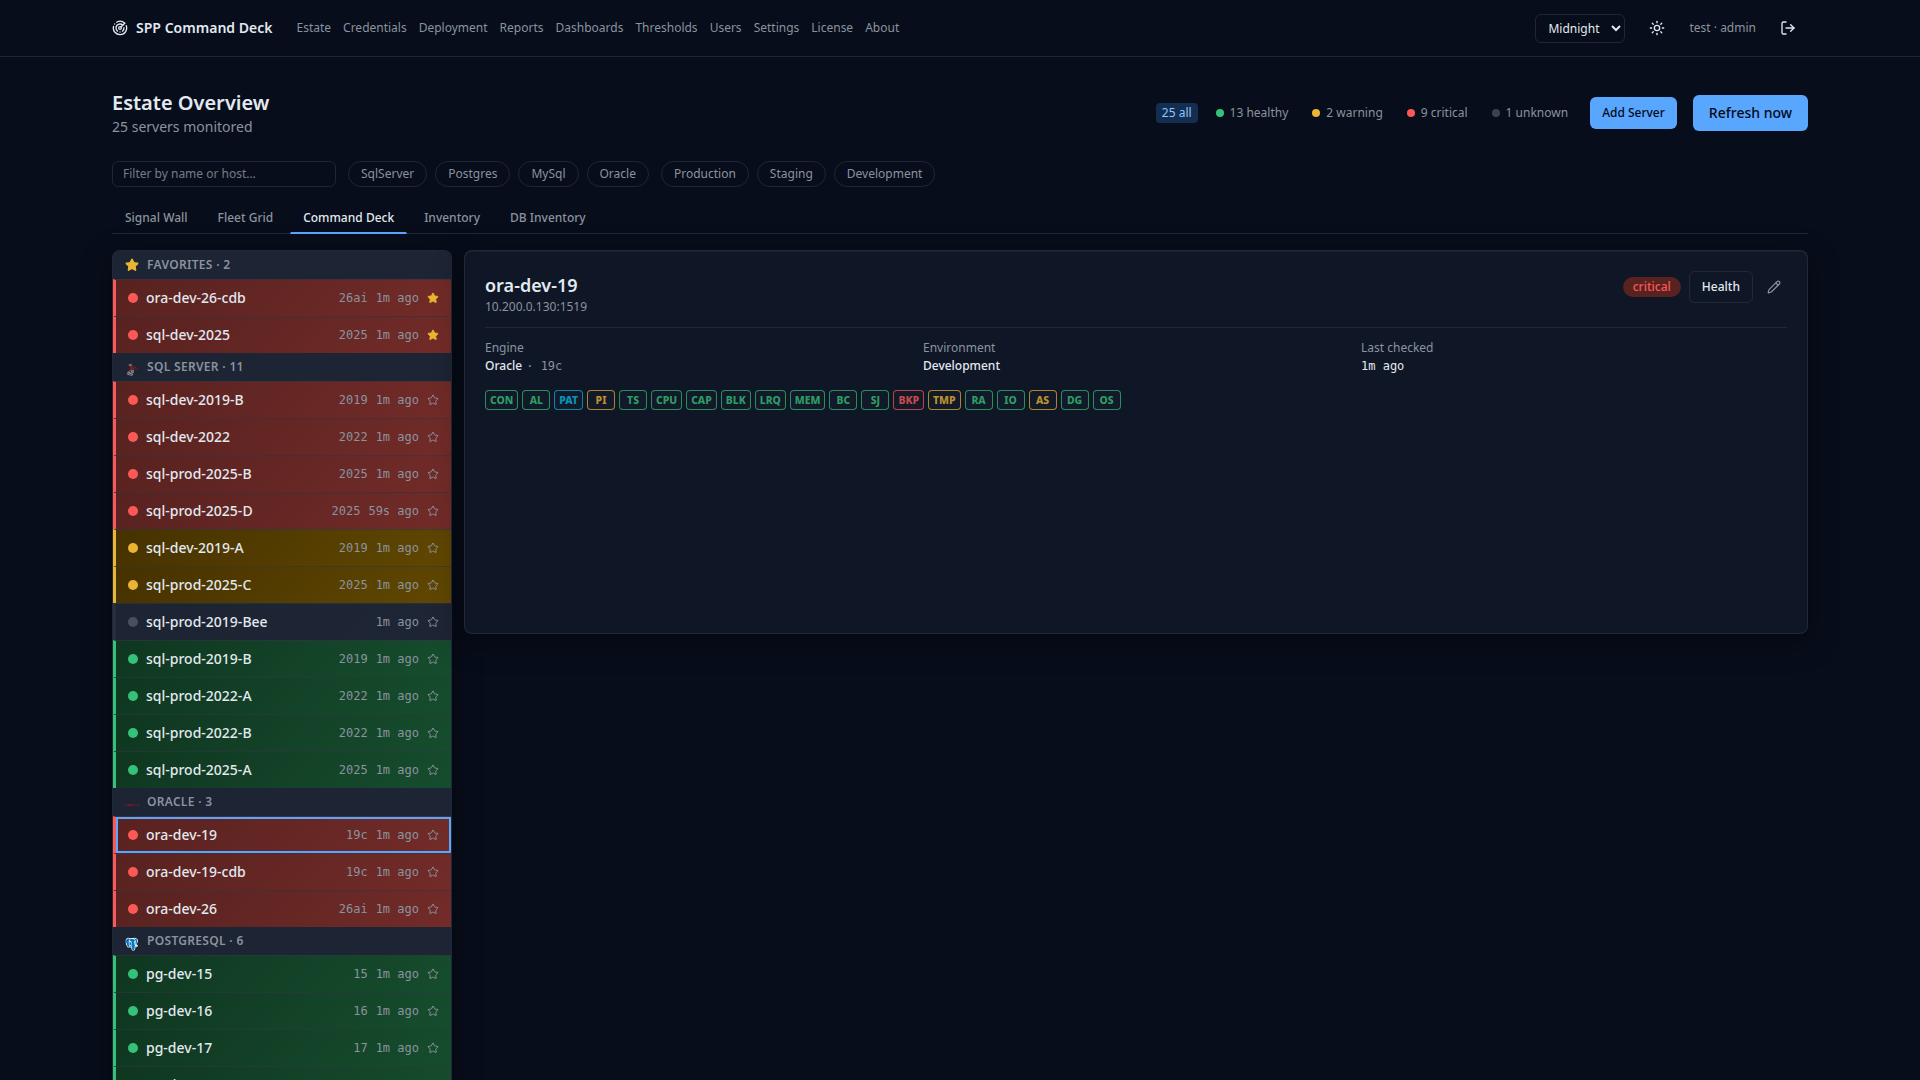
Task: Favorite ora-dev-26 using star
Action: click(x=433, y=909)
